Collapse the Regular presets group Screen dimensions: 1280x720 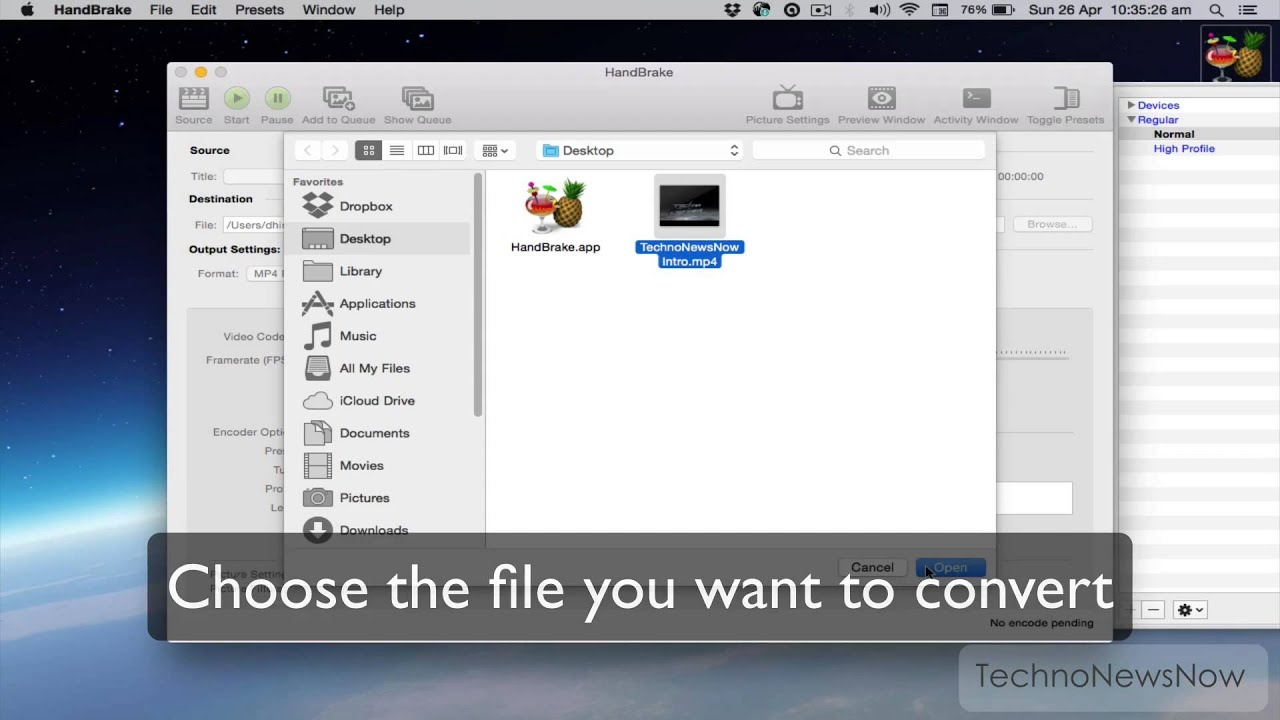pyautogui.click(x=1132, y=120)
